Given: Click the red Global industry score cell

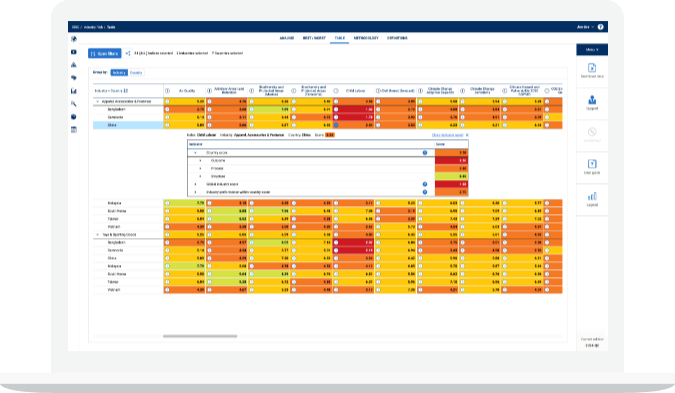Looking at the screenshot, I should point(452,184).
